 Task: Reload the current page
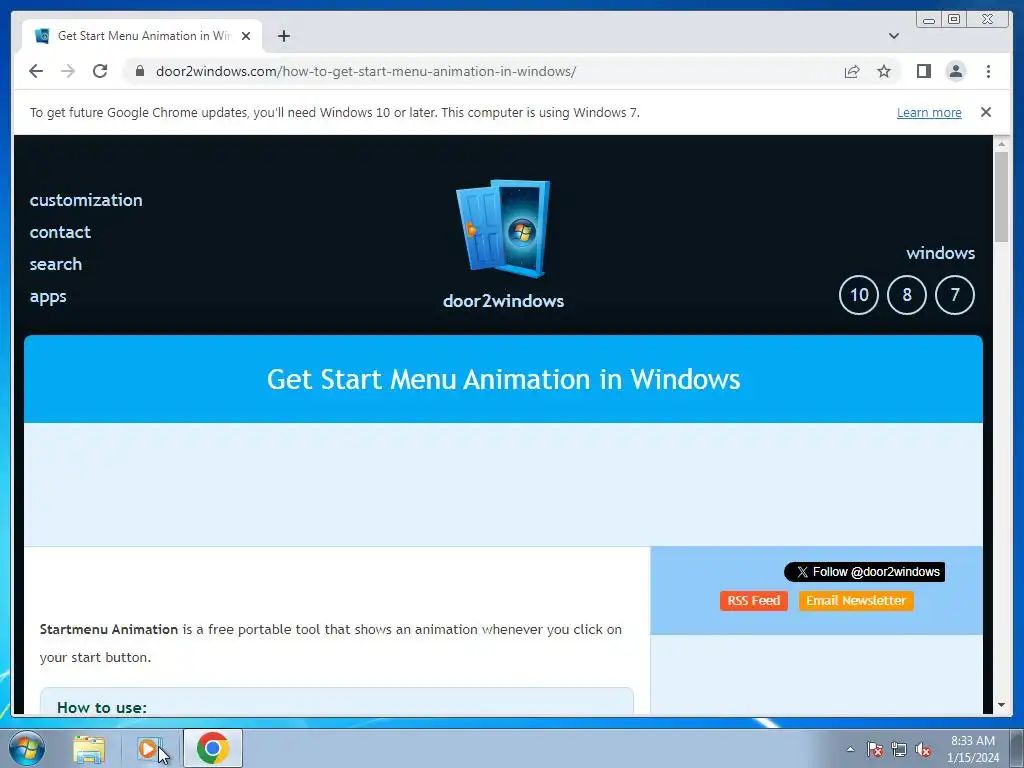click(100, 71)
